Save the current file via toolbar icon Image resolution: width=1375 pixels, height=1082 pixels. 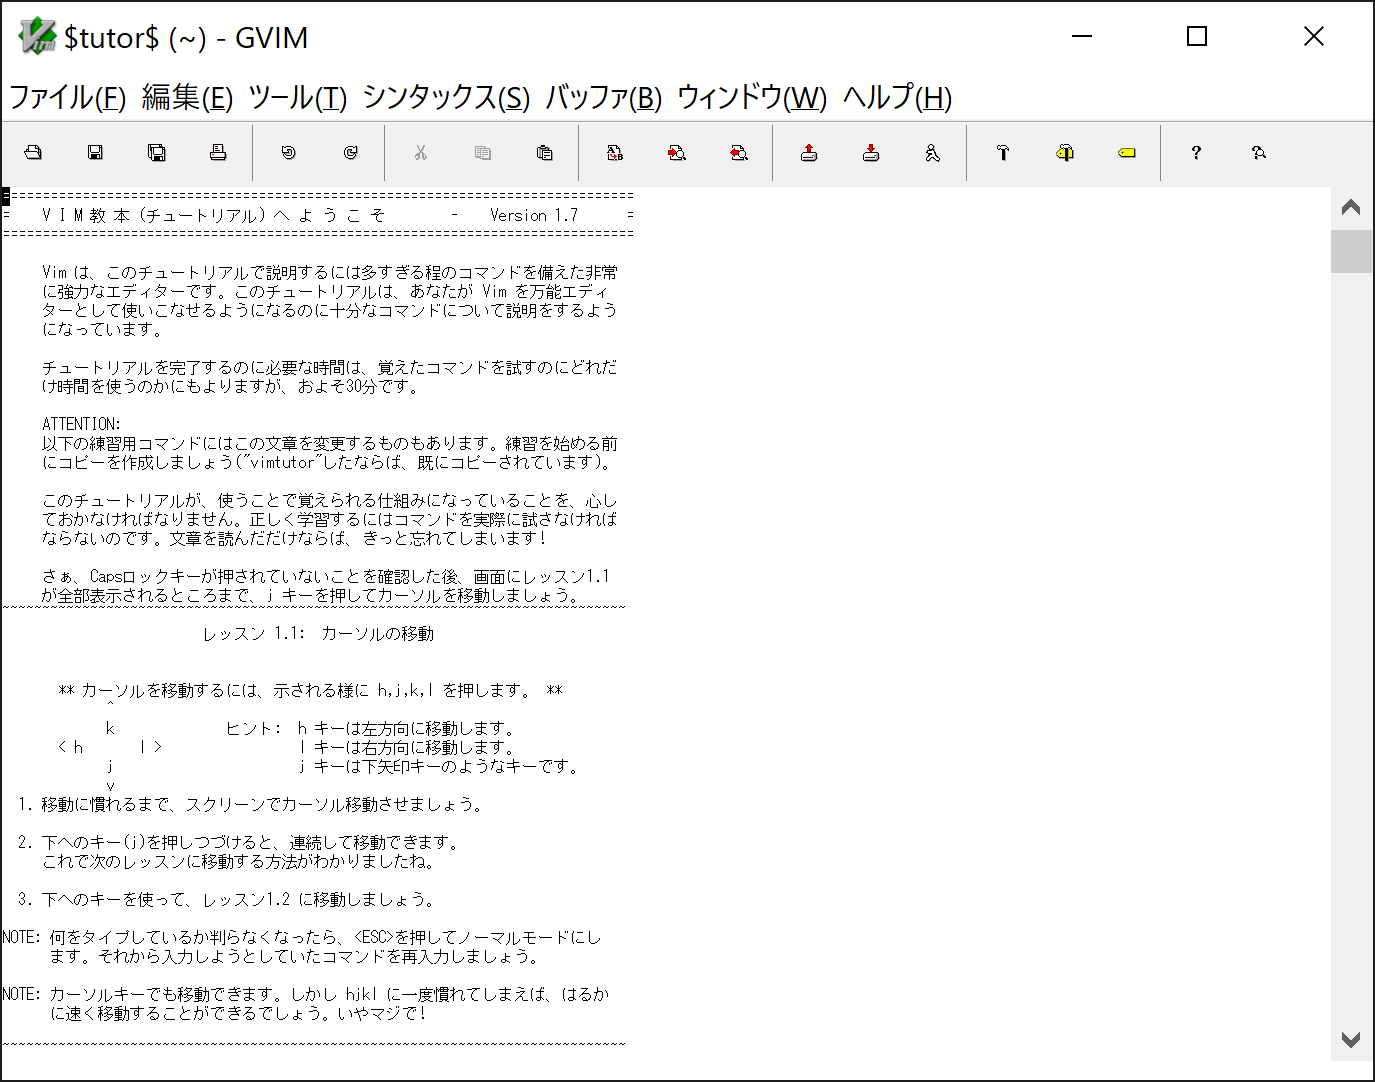[x=95, y=152]
